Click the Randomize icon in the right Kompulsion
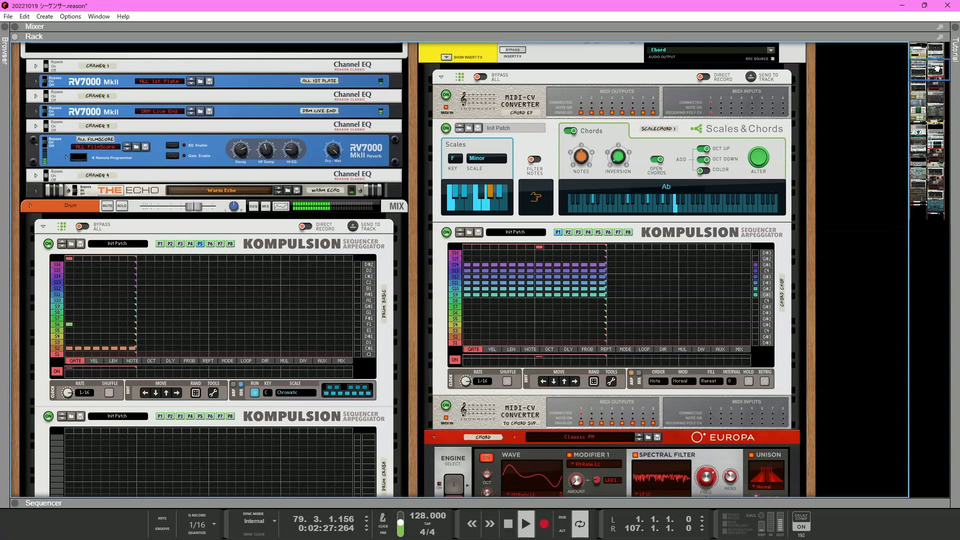The image size is (960, 540). (x=594, y=381)
